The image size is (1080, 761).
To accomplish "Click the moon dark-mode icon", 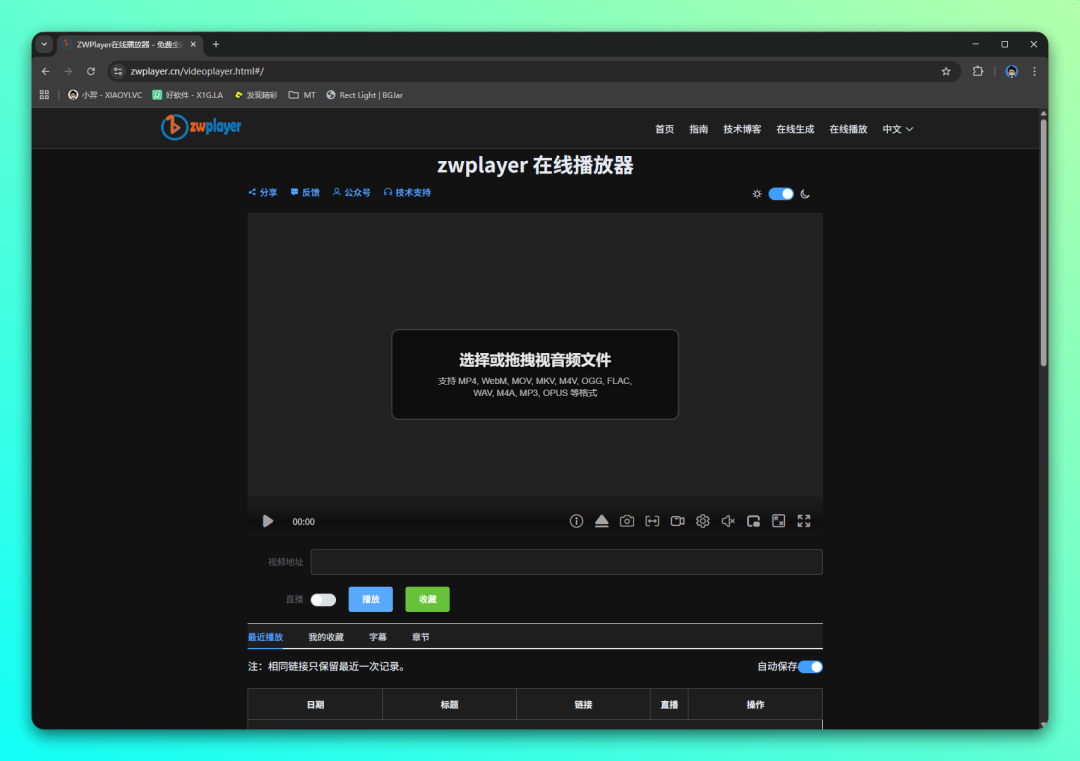I will click(x=805, y=194).
